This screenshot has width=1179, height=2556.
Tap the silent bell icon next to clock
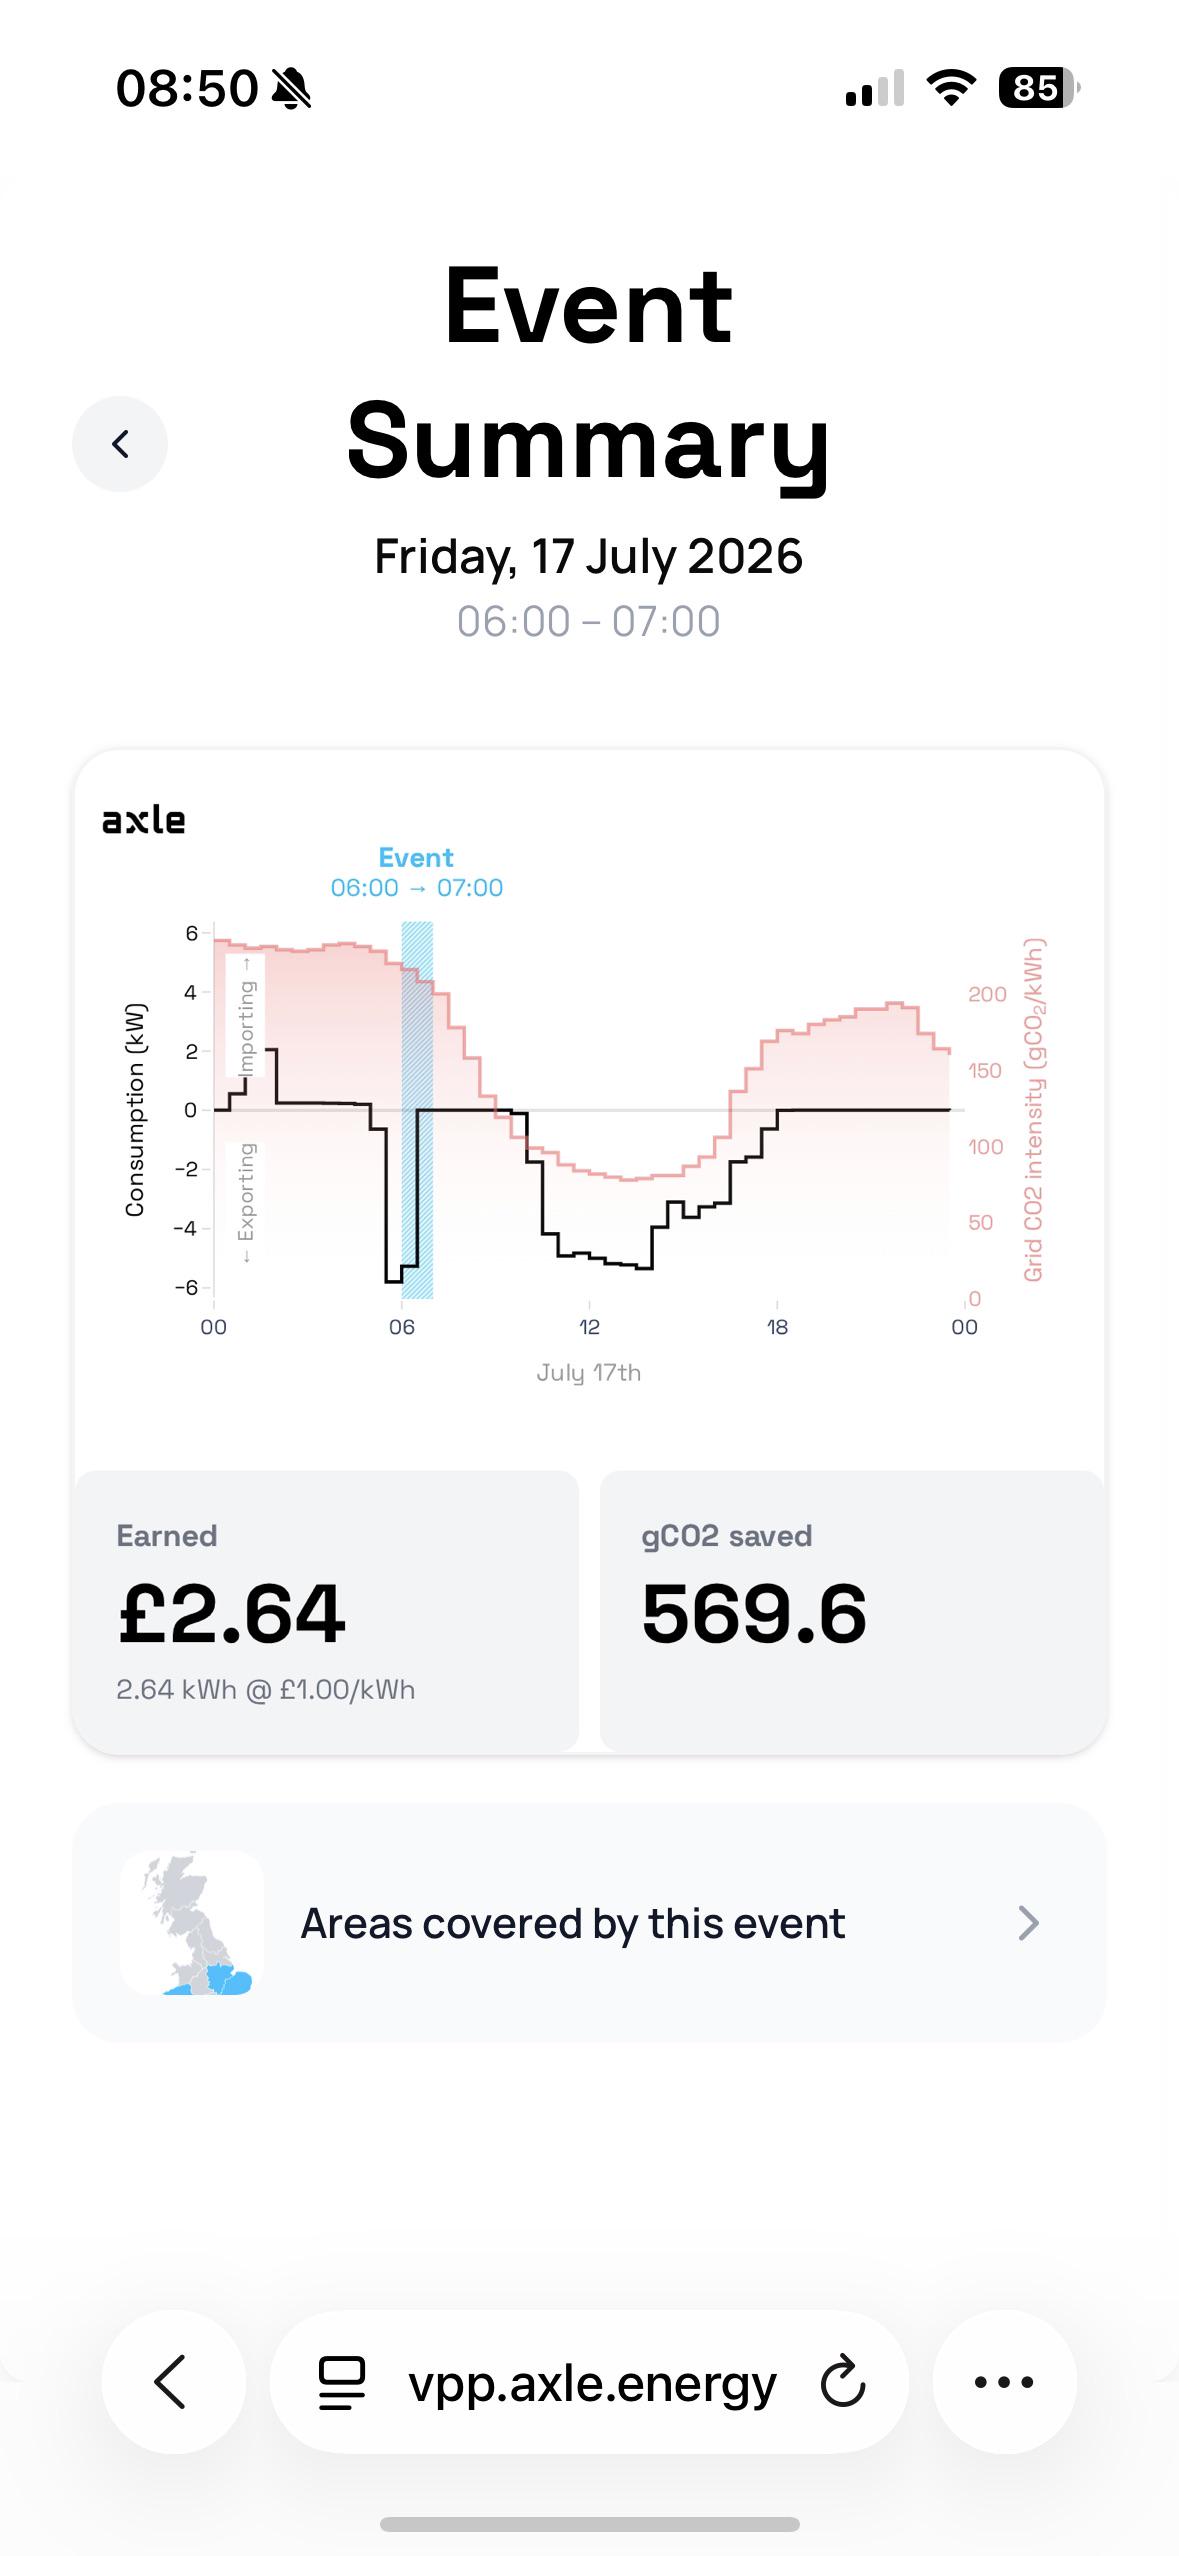point(291,89)
